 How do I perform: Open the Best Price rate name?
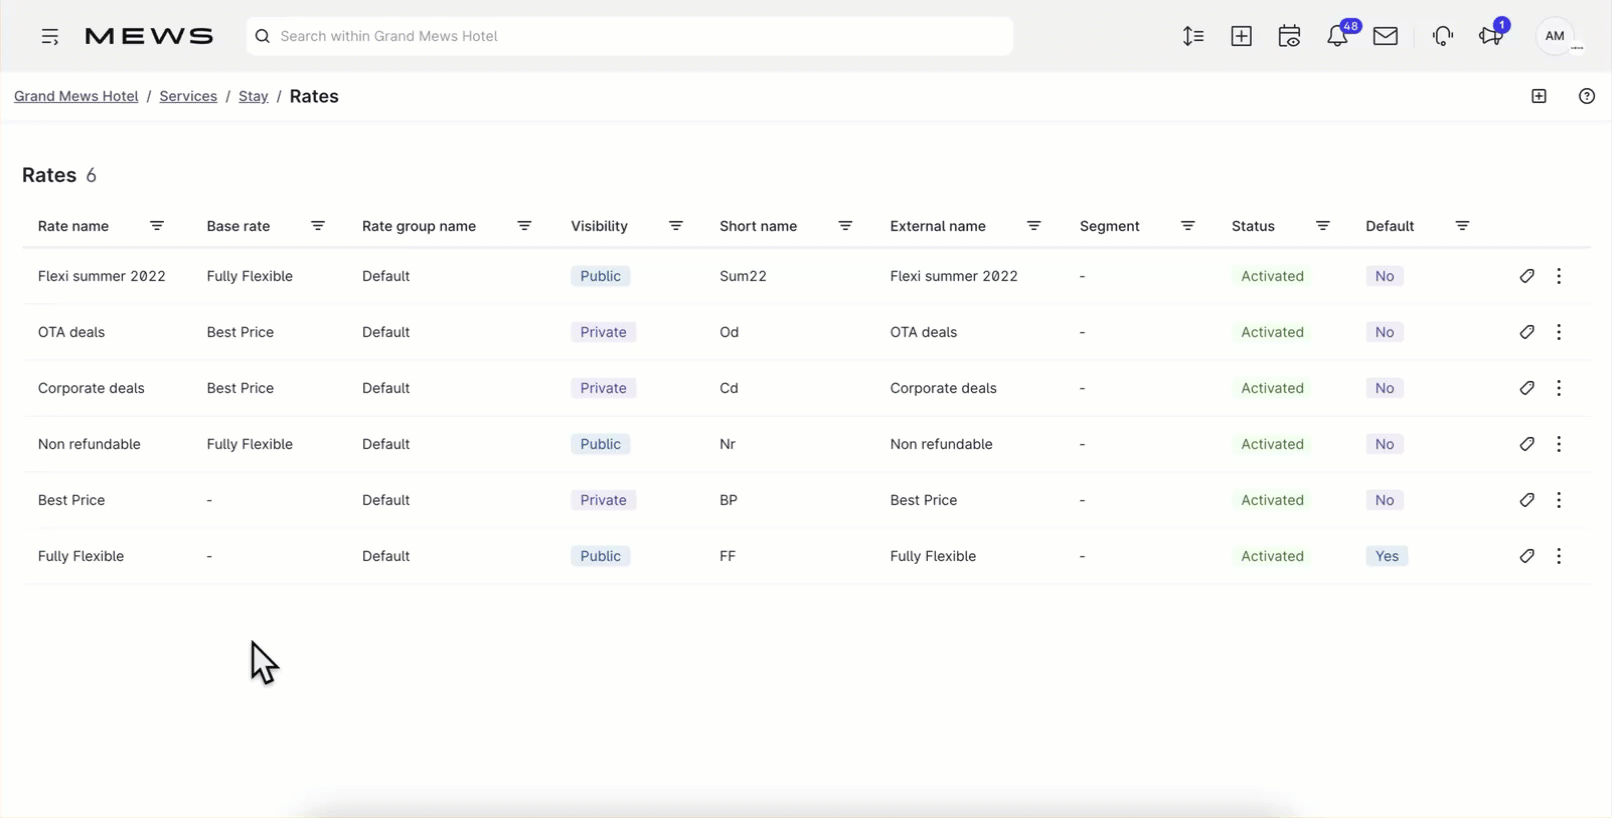coord(71,500)
